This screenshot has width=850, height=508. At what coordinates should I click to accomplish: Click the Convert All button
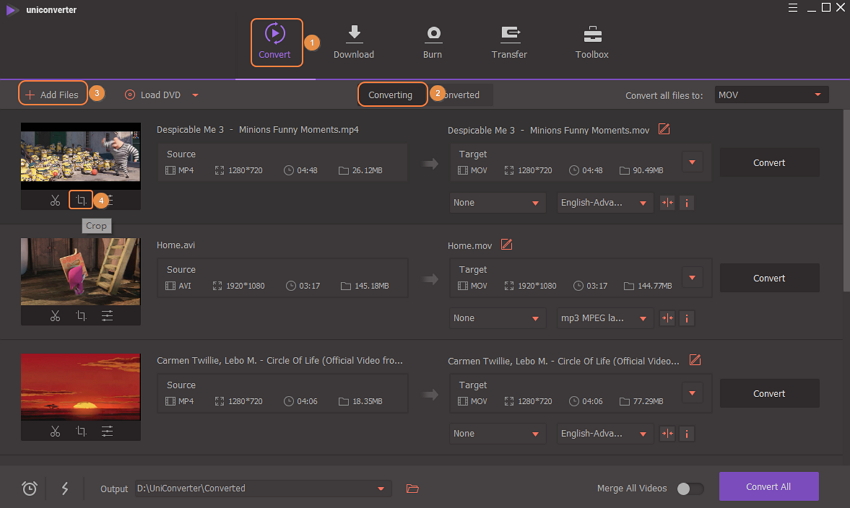[x=769, y=487]
